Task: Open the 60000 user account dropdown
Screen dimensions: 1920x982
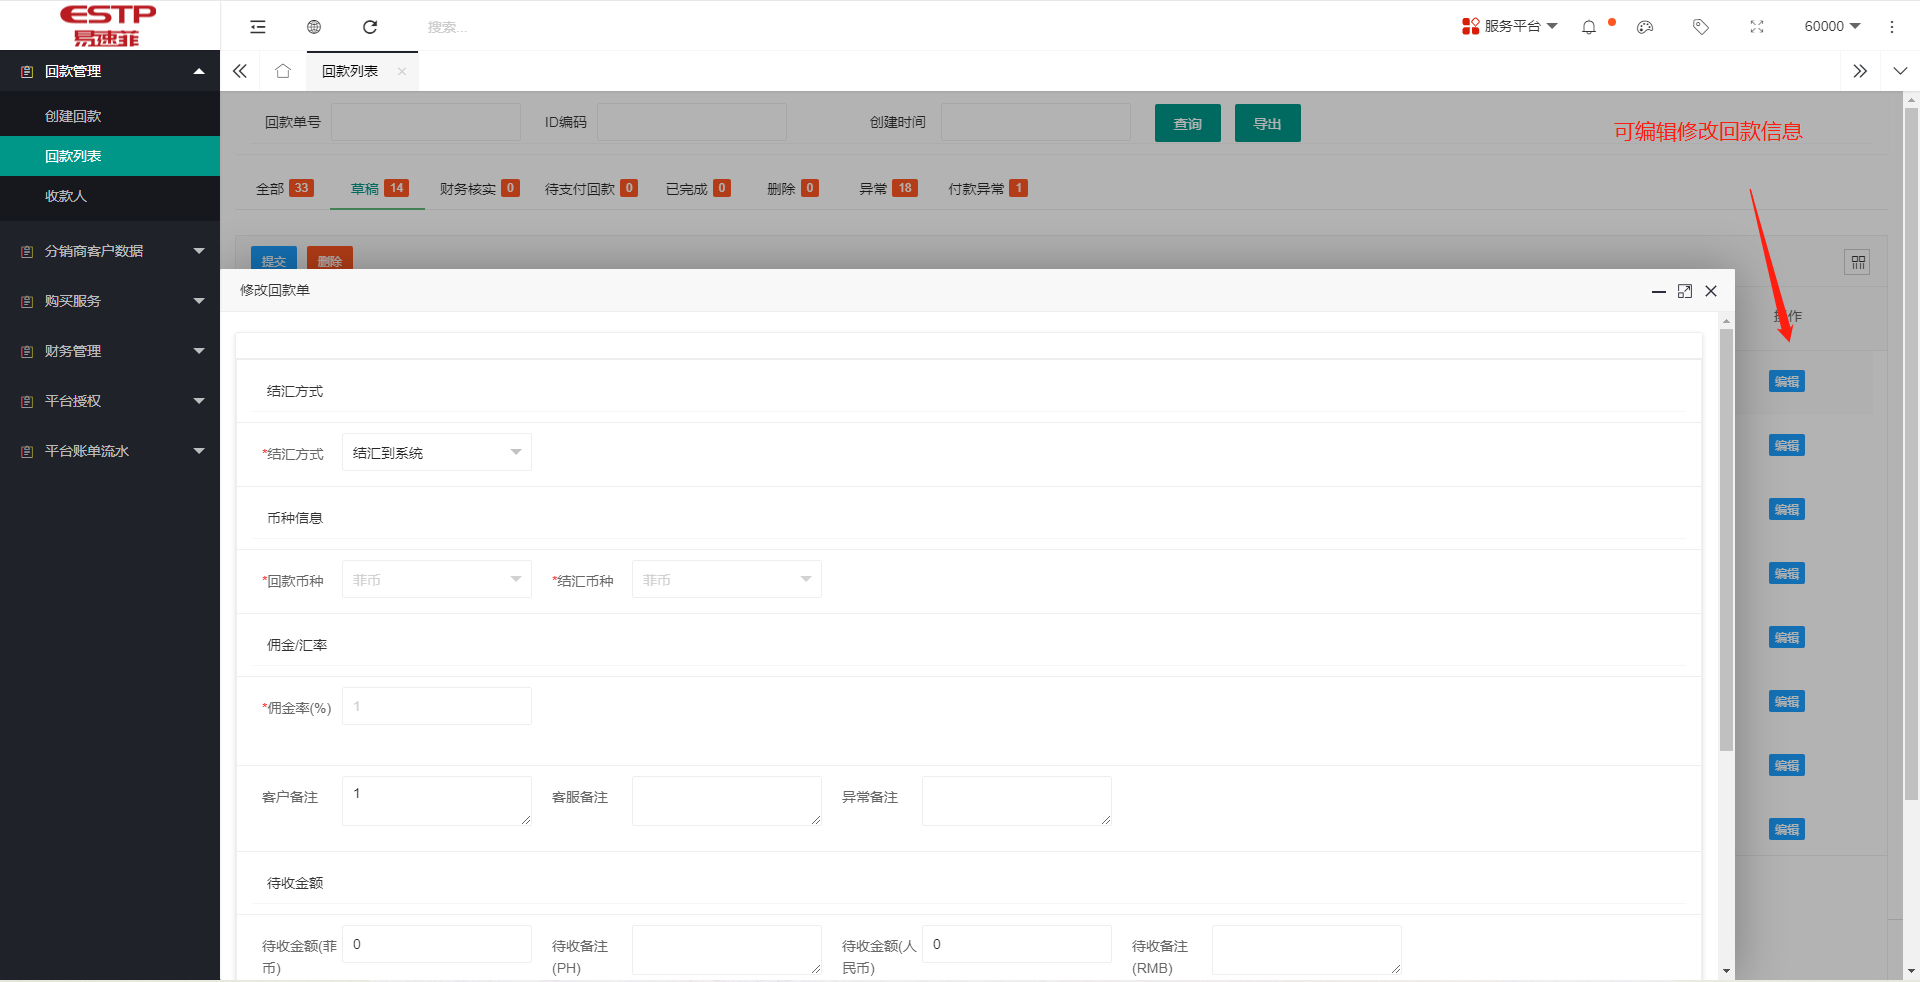Action: [x=1832, y=26]
